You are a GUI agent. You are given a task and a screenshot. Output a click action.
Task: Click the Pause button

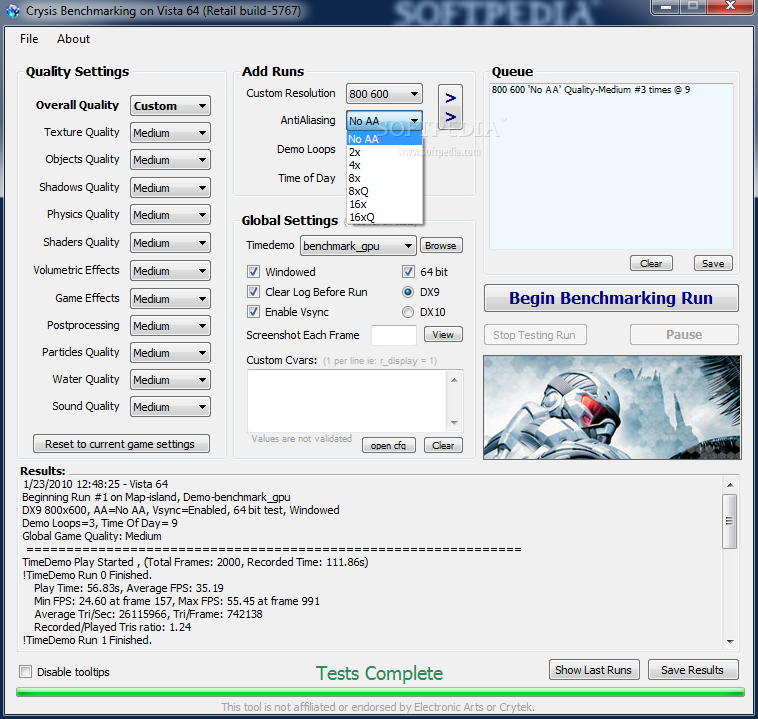click(x=684, y=335)
